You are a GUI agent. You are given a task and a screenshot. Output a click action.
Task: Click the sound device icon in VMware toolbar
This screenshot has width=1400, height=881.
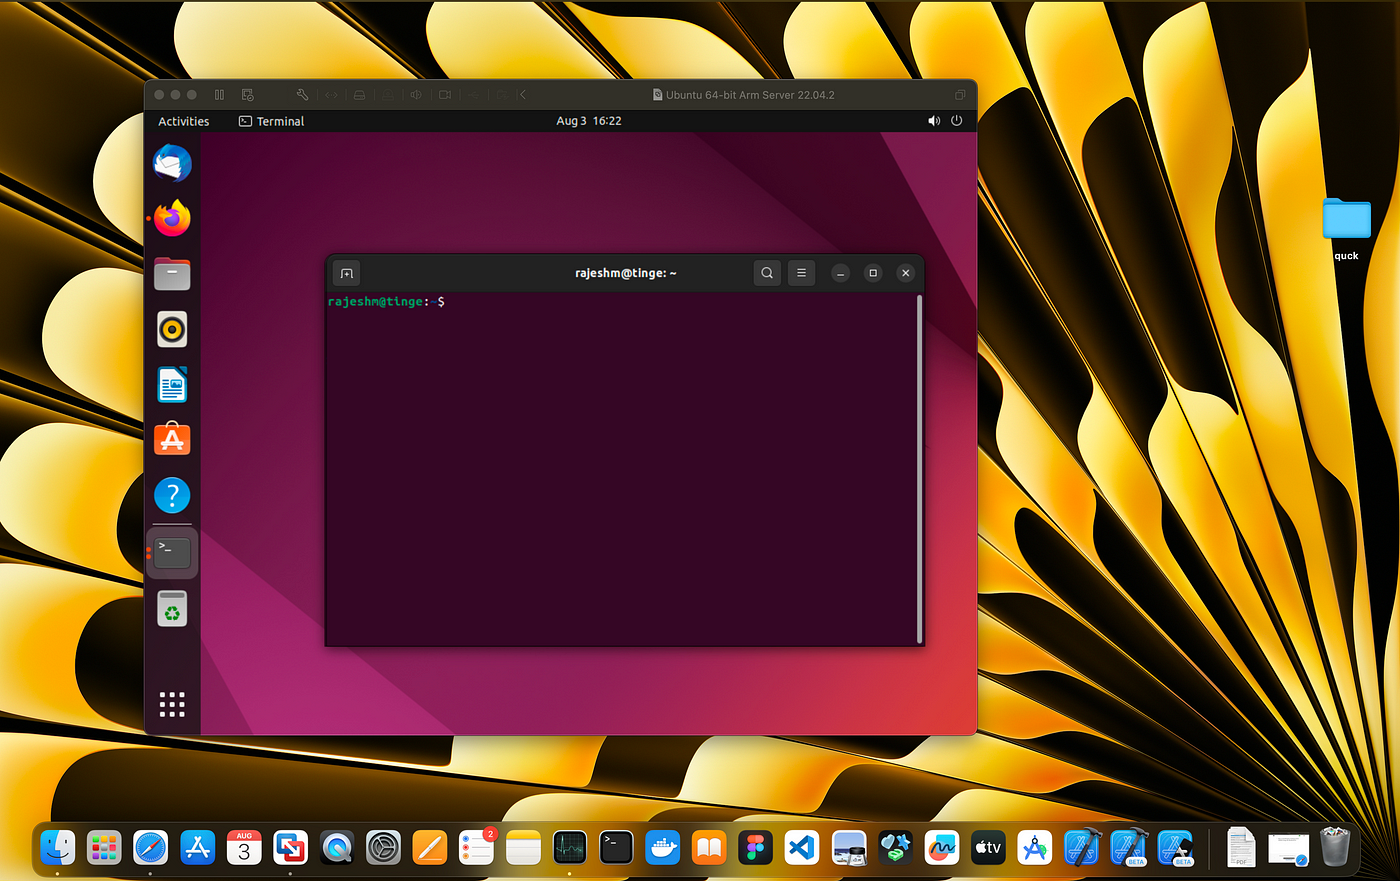click(416, 95)
